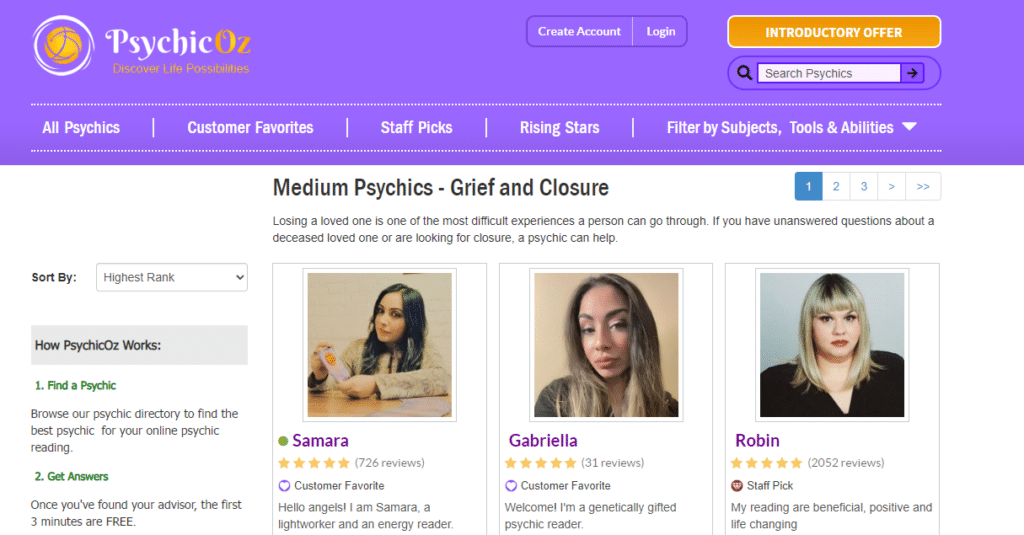This screenshot has width=1024, height=535.
Task: Expand Filter by Subjects, Tools & Abilities
Action: click(791, 128)
